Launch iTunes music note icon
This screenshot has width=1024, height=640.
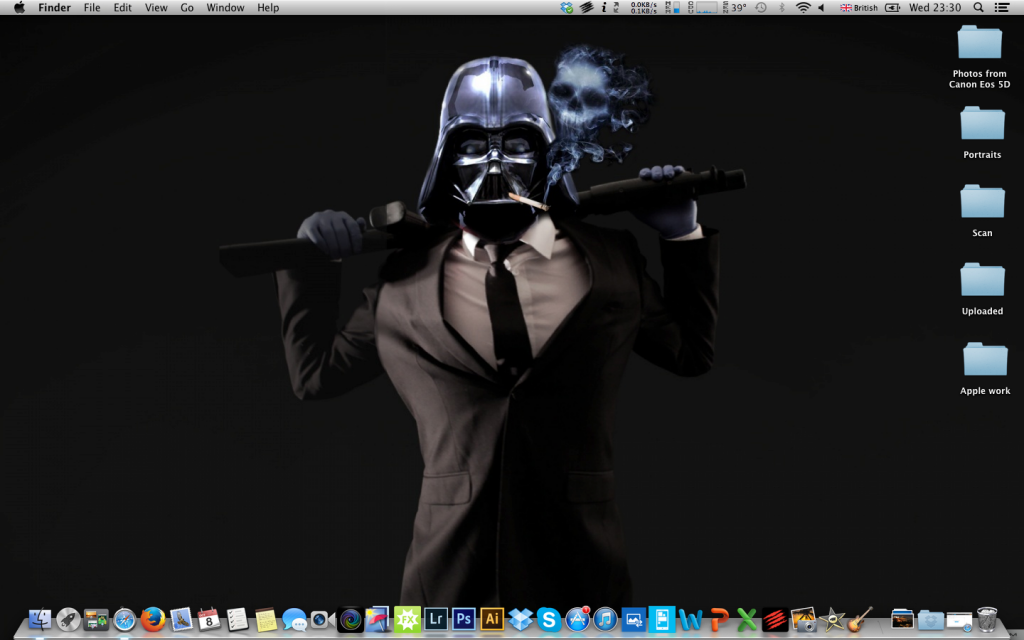tap(605, 619)
